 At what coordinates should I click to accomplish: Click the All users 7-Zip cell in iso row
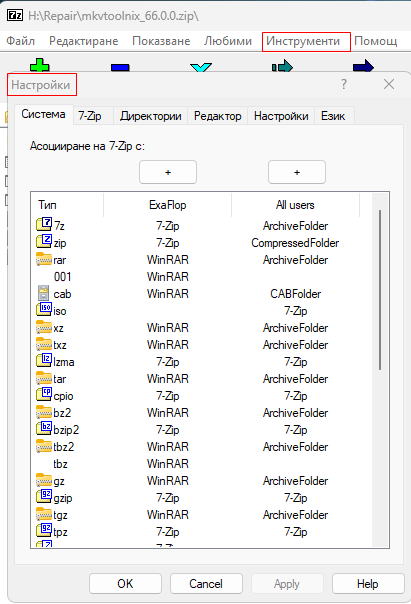pos(295,311)
